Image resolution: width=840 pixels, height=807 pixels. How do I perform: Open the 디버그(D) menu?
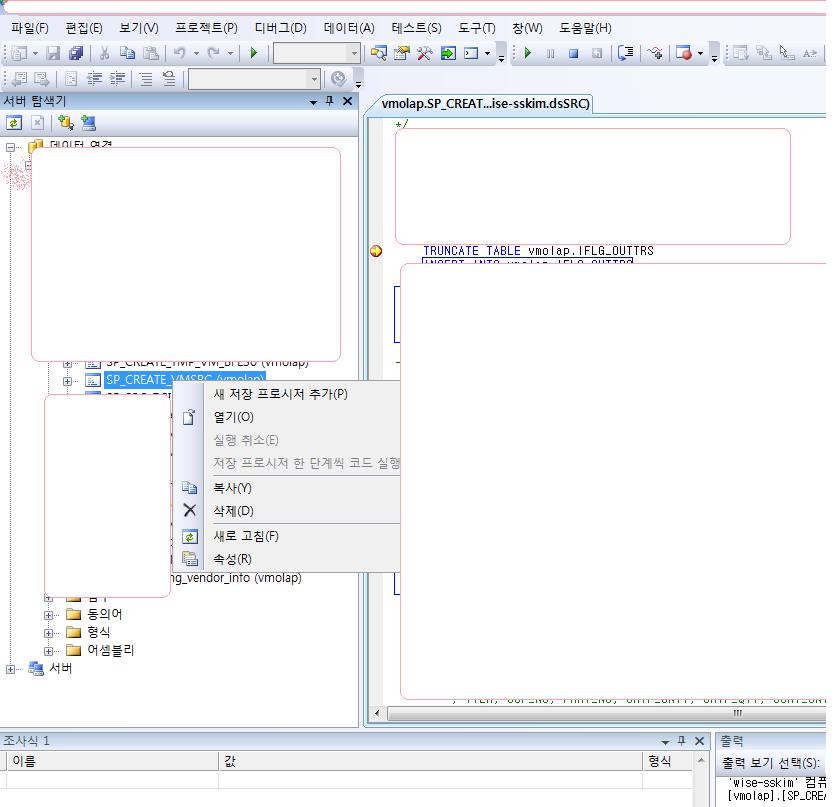[x=281, y=28]
